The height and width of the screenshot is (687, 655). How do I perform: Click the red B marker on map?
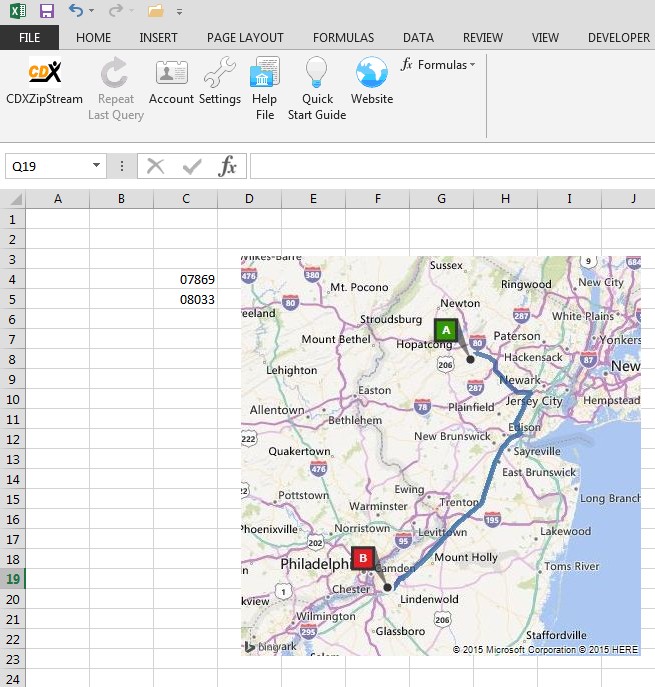363,558
